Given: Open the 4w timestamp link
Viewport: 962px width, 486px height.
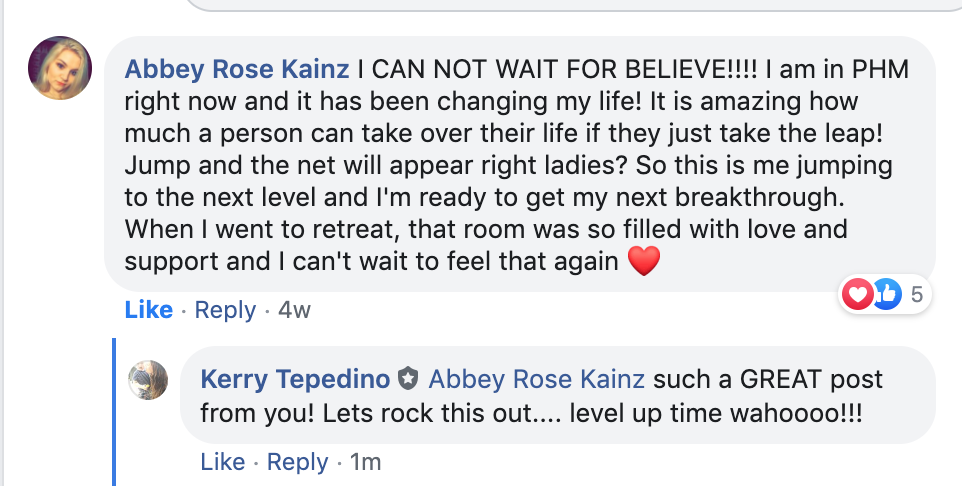Looking at the screenshot, I should [x=294, y=310].
